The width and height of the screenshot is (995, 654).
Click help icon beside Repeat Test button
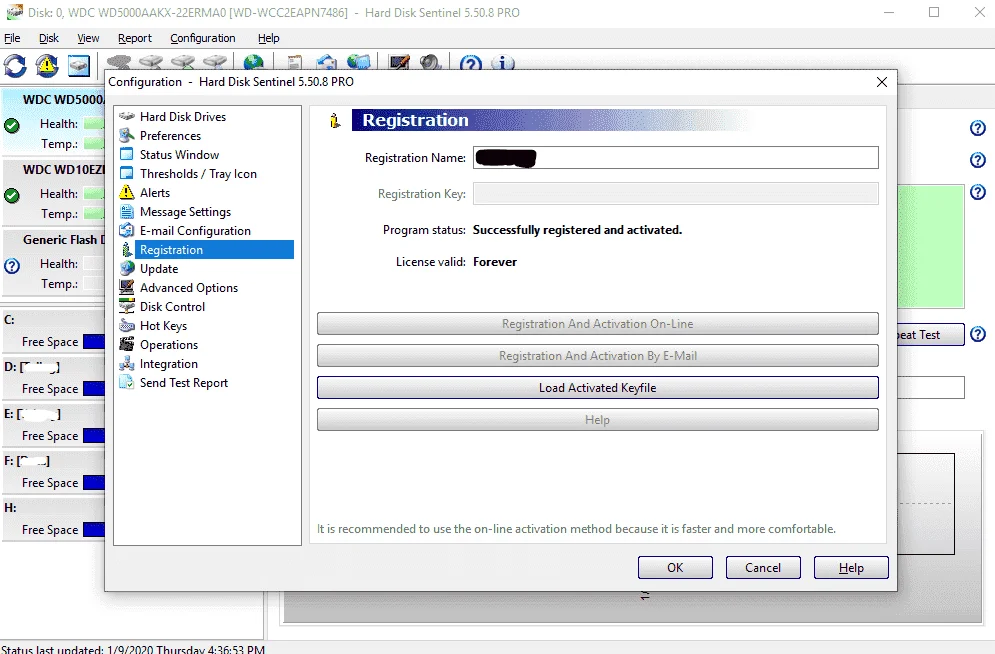(x=978, y=334)
